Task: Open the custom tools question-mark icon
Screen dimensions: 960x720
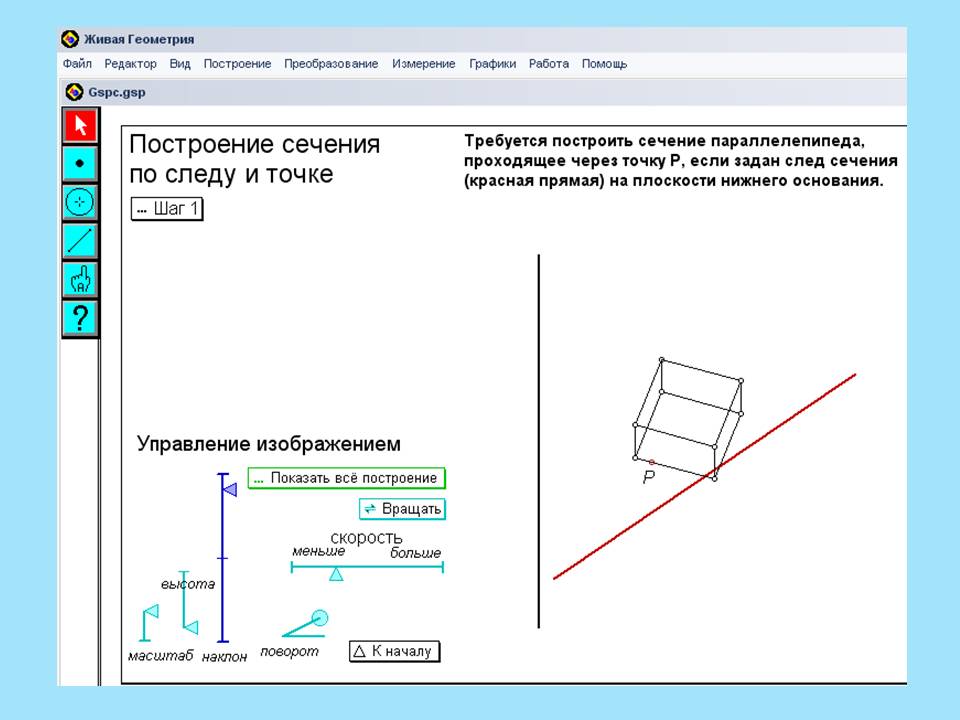Action: pos(80,319)
